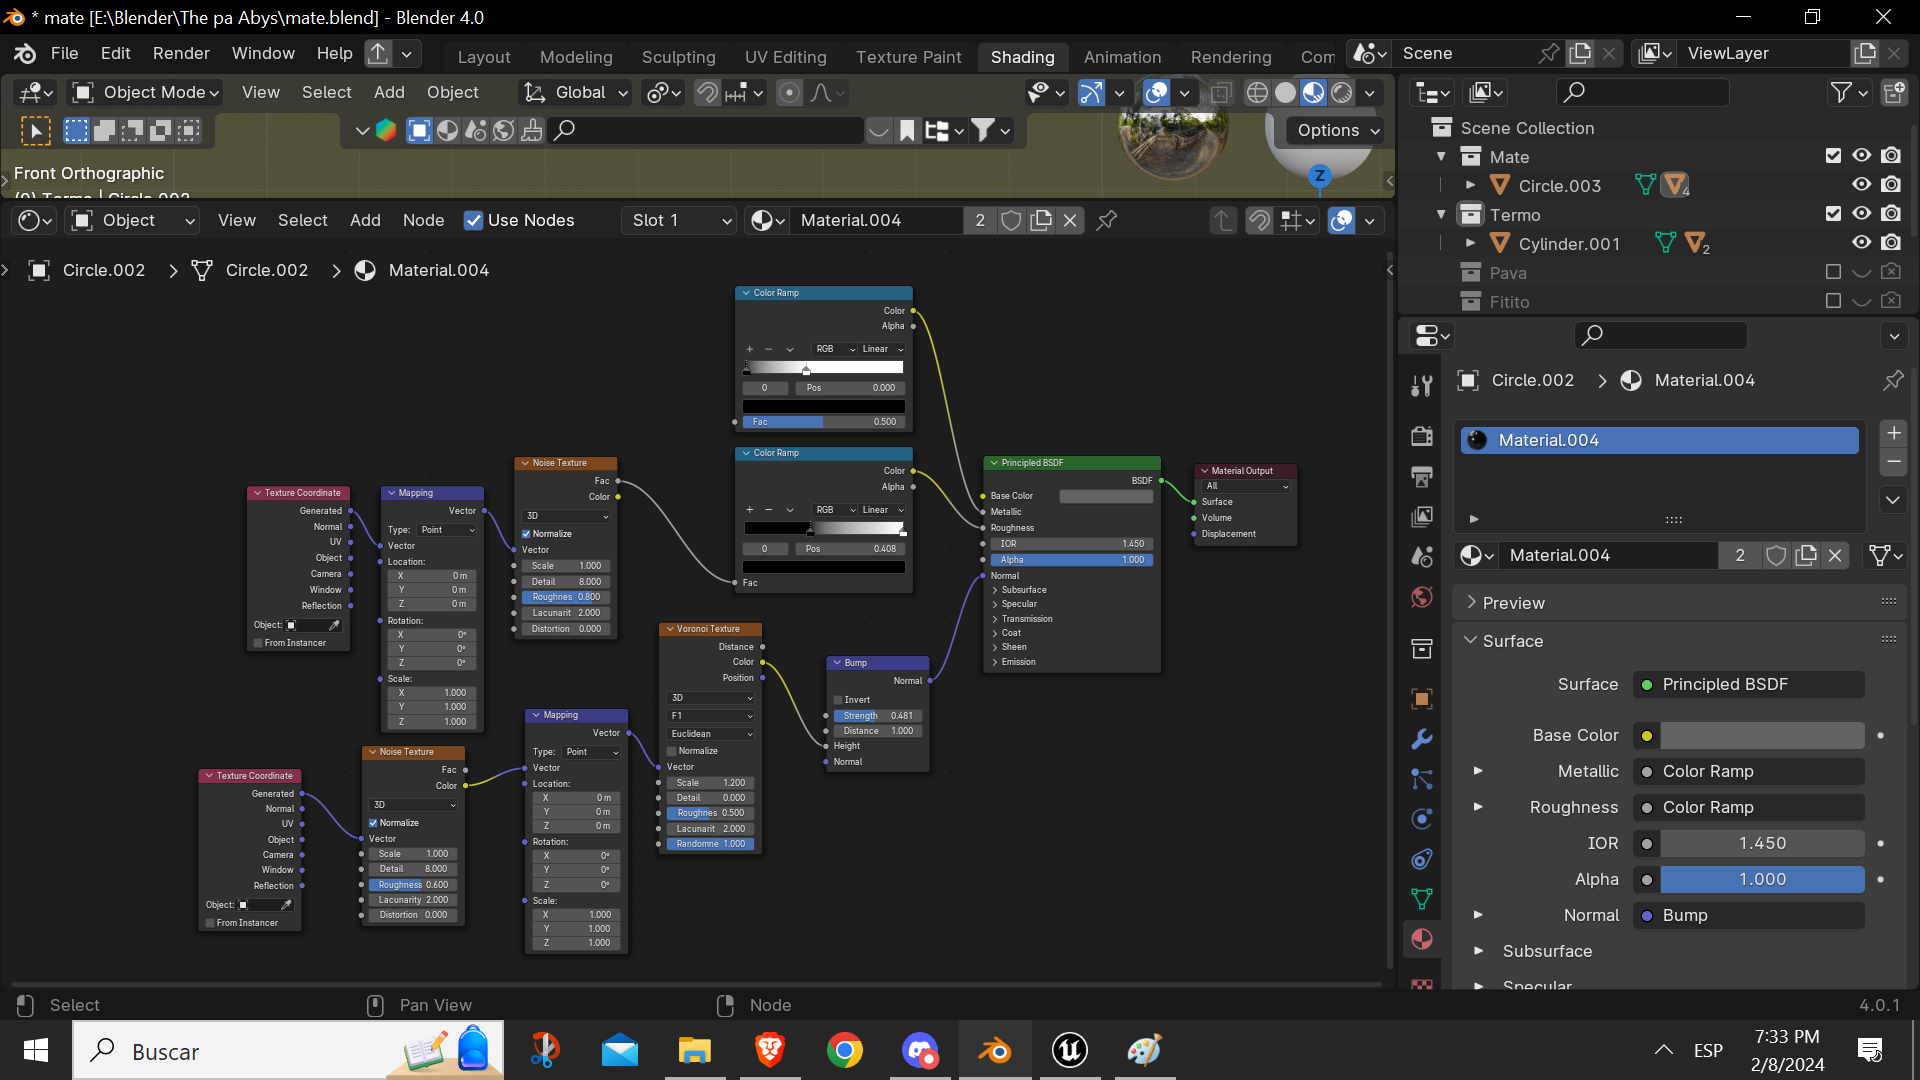Uncheck the Use Nodes checkbox
This screenshot has height=1080, width=1920.
click(474, 220)
